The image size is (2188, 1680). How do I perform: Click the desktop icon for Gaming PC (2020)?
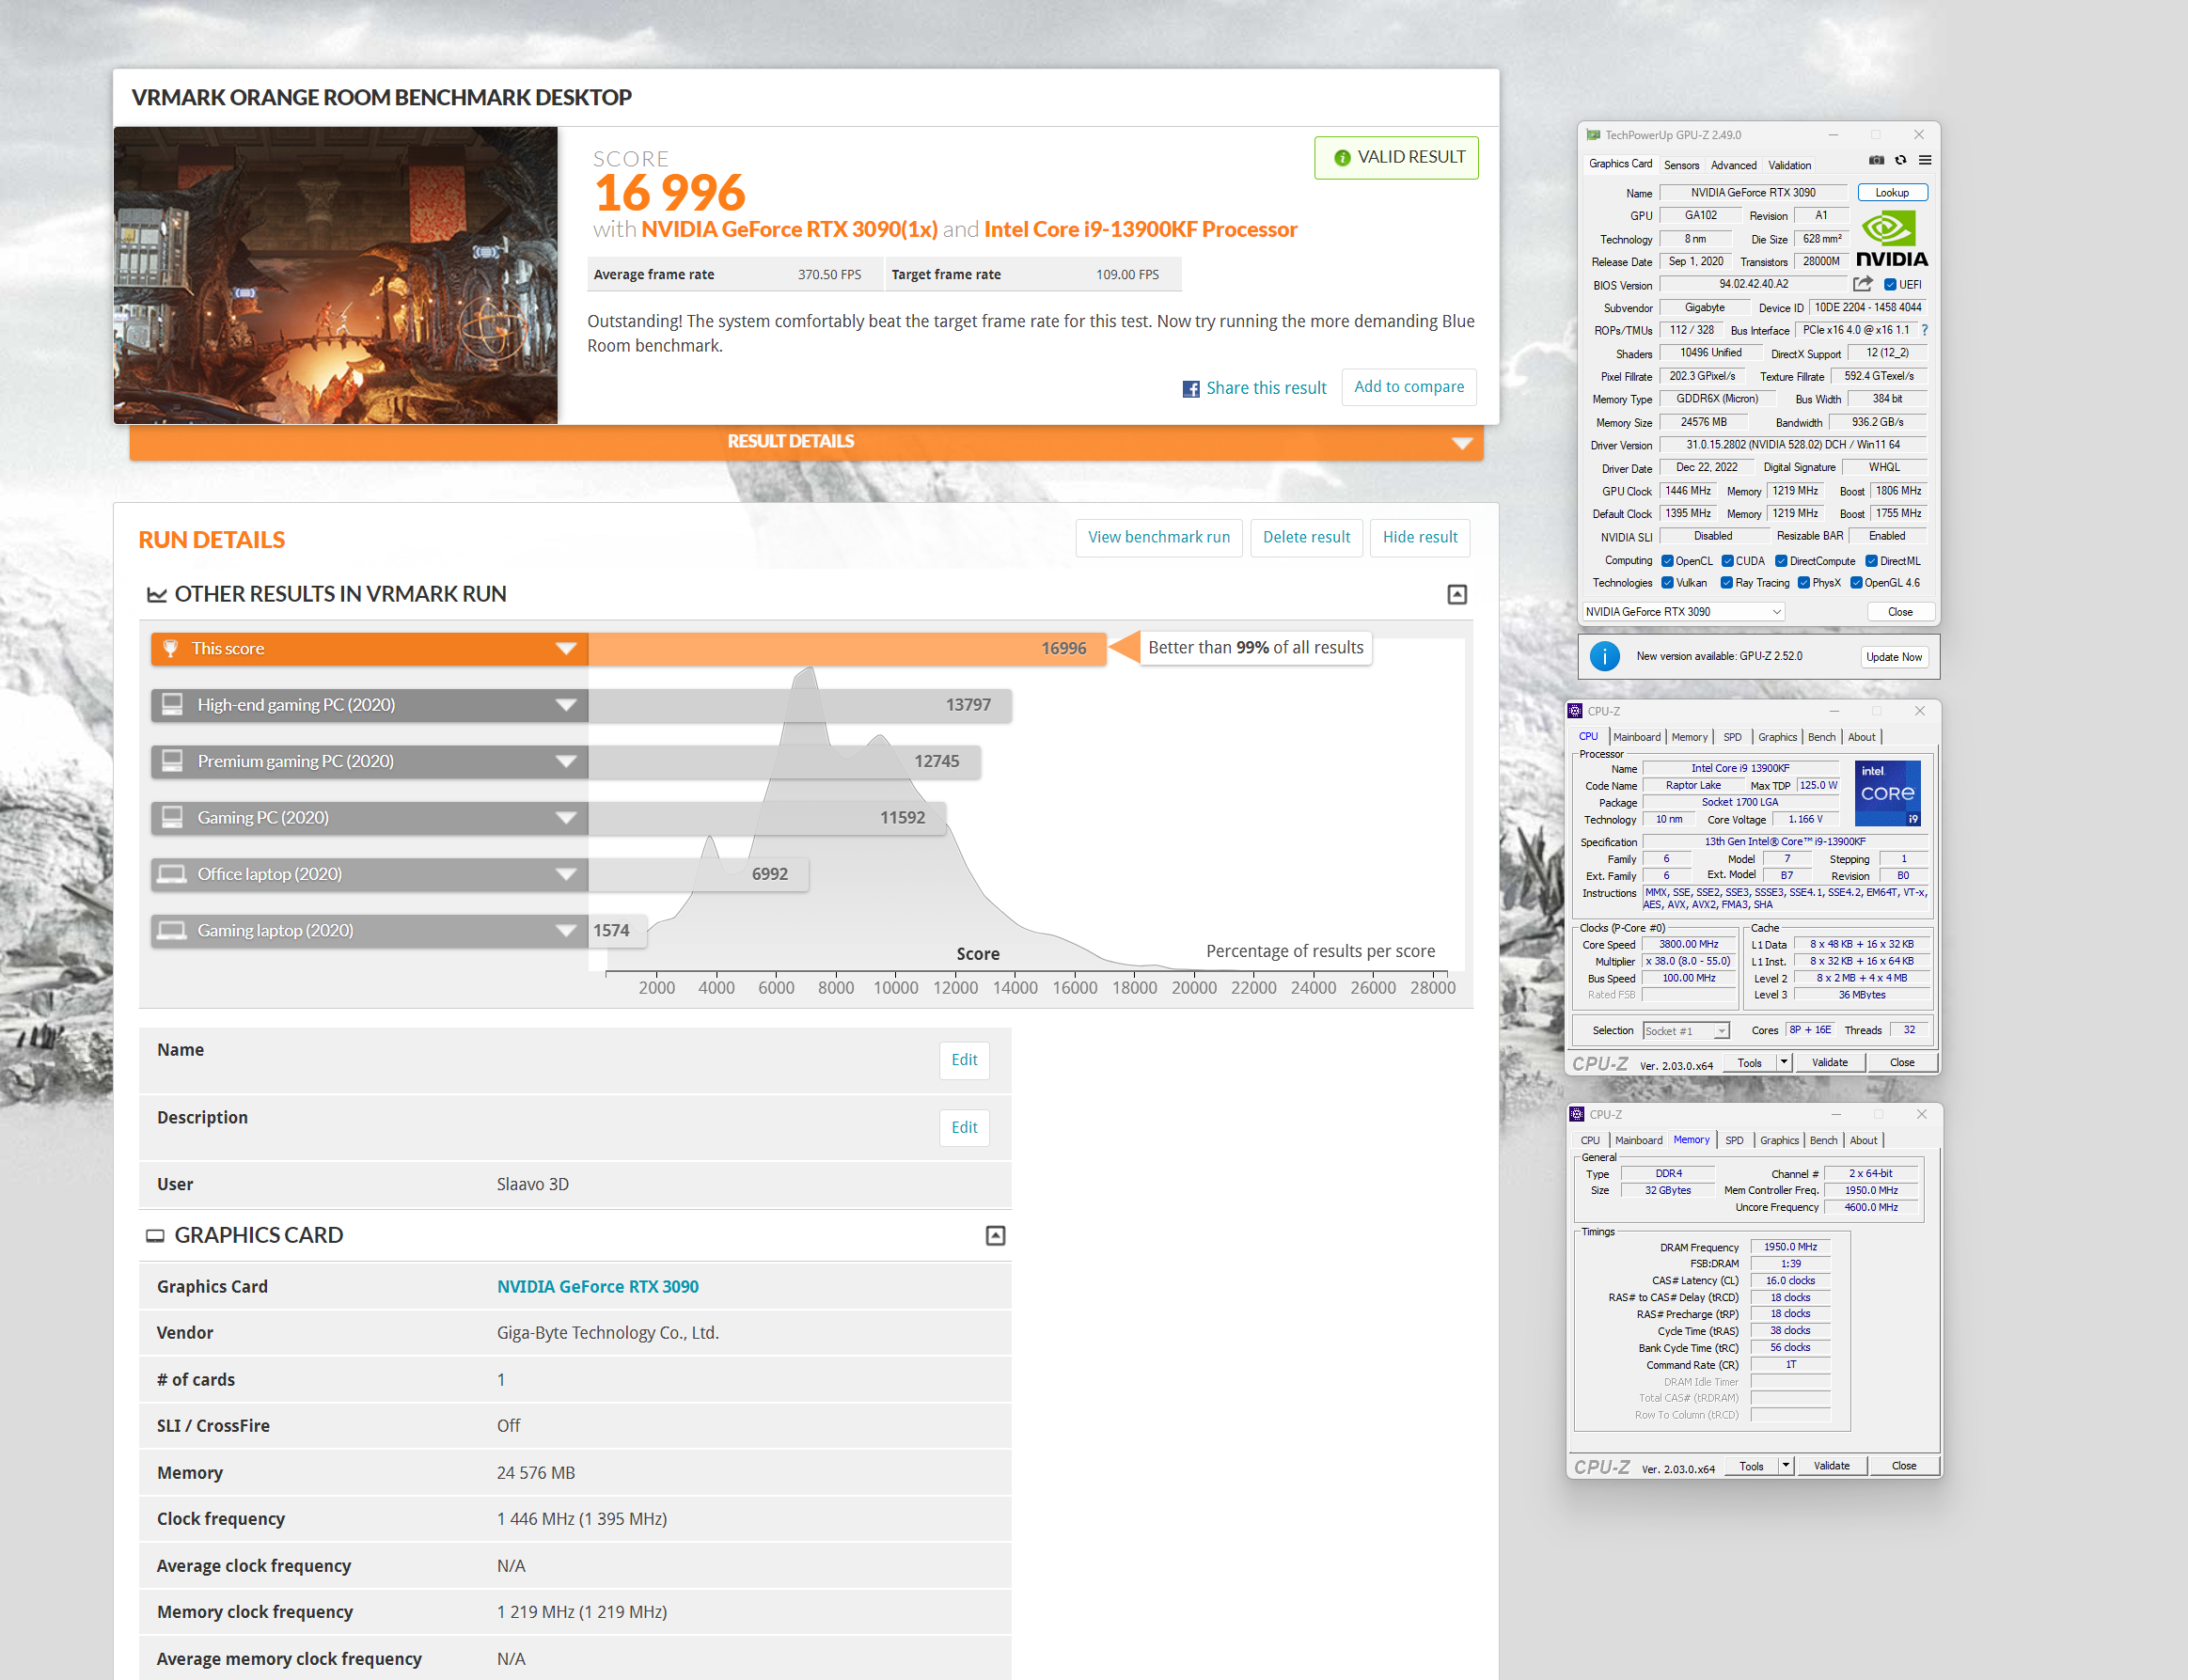pyautogui.click(x=172, y=817)
